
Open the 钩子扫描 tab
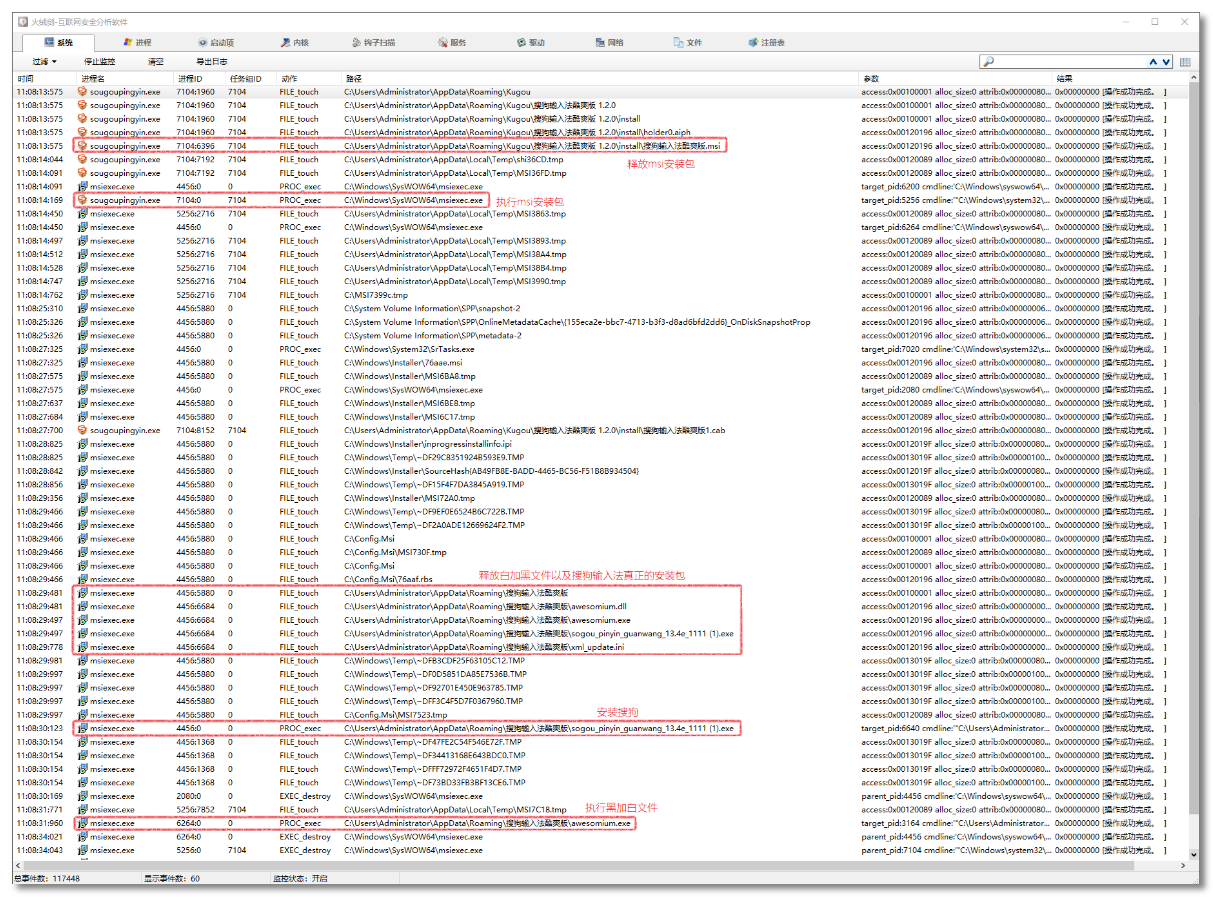pos(373,43)
